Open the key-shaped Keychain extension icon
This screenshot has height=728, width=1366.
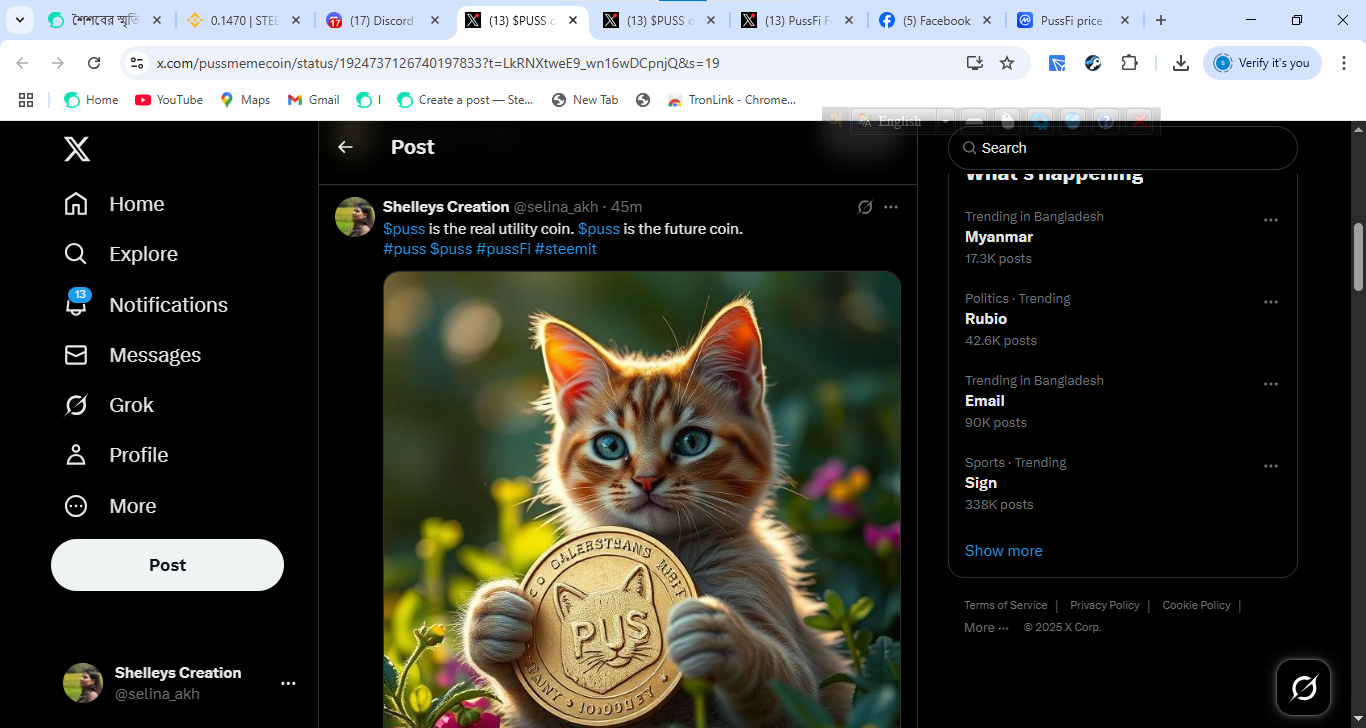pyautogui.click(x=1093, y=63)
